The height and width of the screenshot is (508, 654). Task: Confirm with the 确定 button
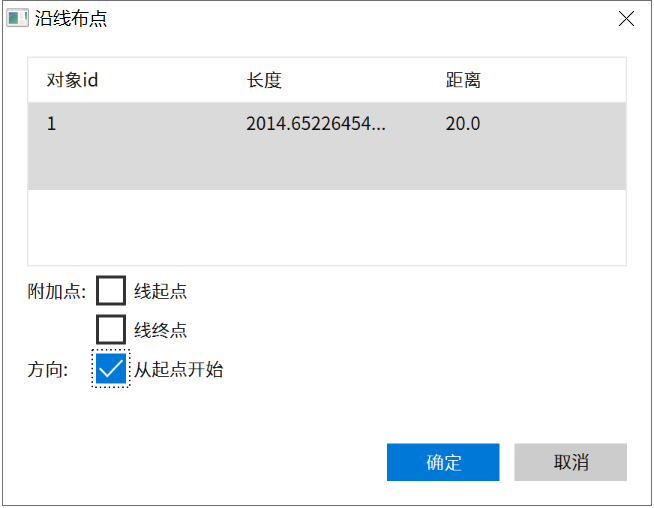(x=443, y=462)
